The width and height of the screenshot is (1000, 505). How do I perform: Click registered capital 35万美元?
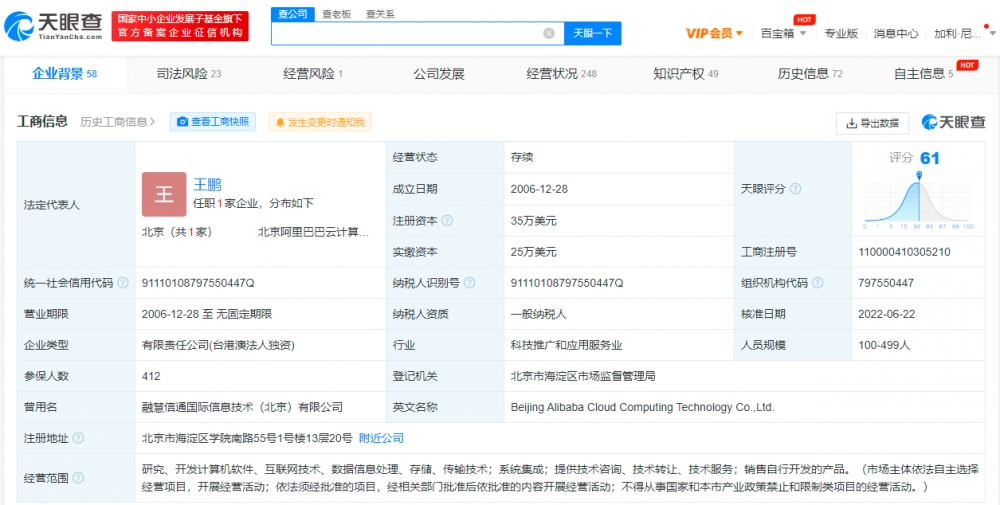534,221
